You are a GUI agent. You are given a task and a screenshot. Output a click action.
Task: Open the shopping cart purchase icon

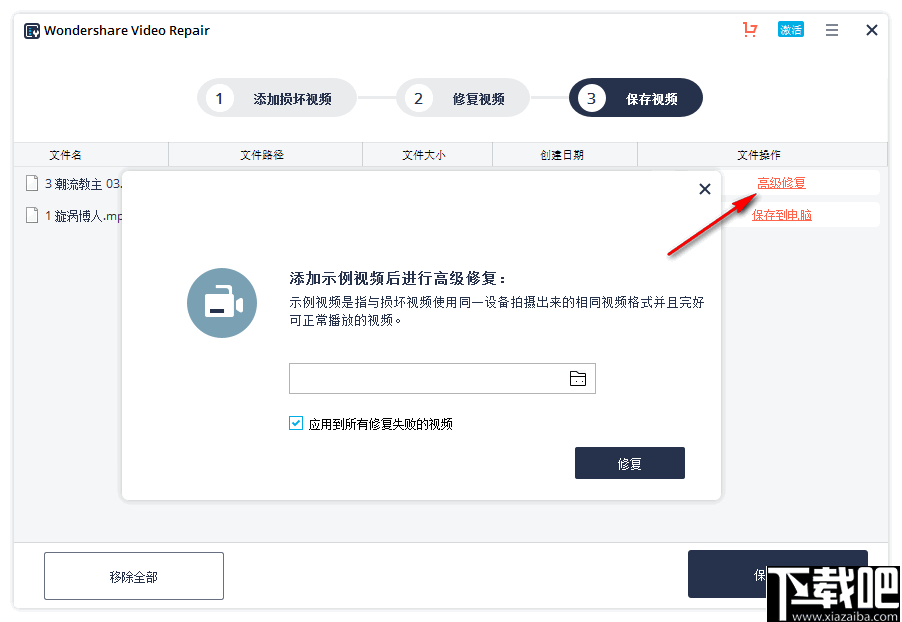(750, 30)
